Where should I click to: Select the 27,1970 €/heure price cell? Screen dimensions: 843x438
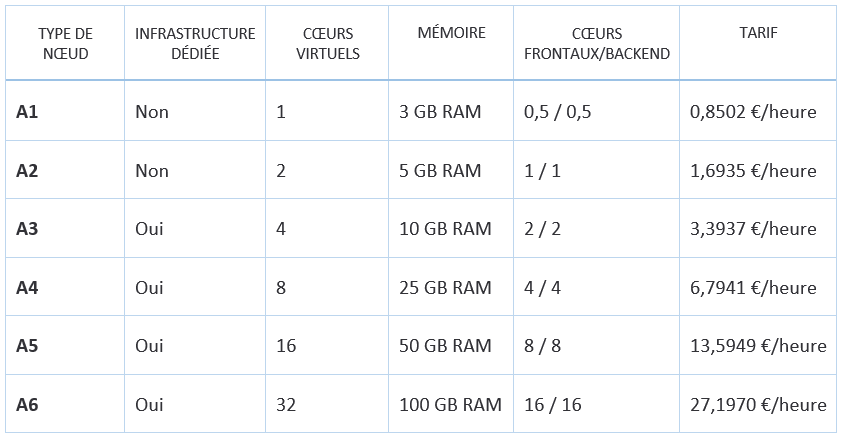click(758, 404)
